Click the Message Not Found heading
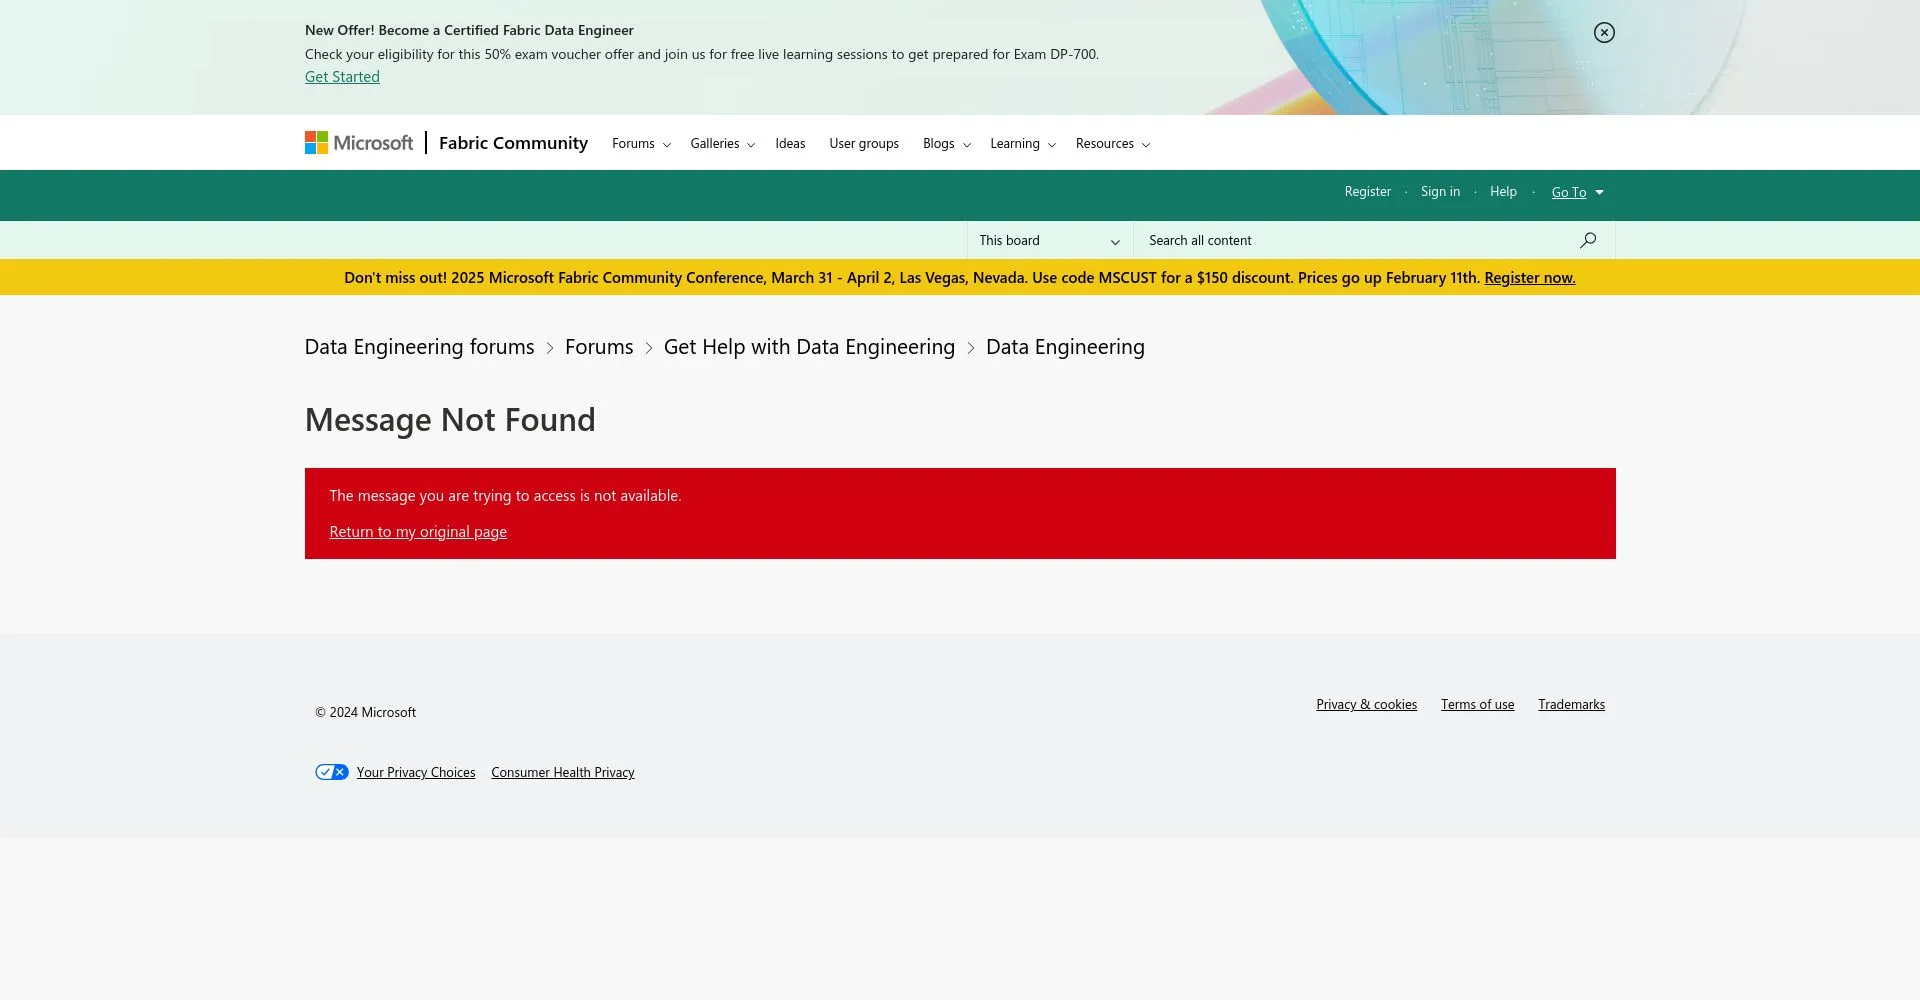Viewport: 1920px width, 1000px height. click(x=450, y=420)
